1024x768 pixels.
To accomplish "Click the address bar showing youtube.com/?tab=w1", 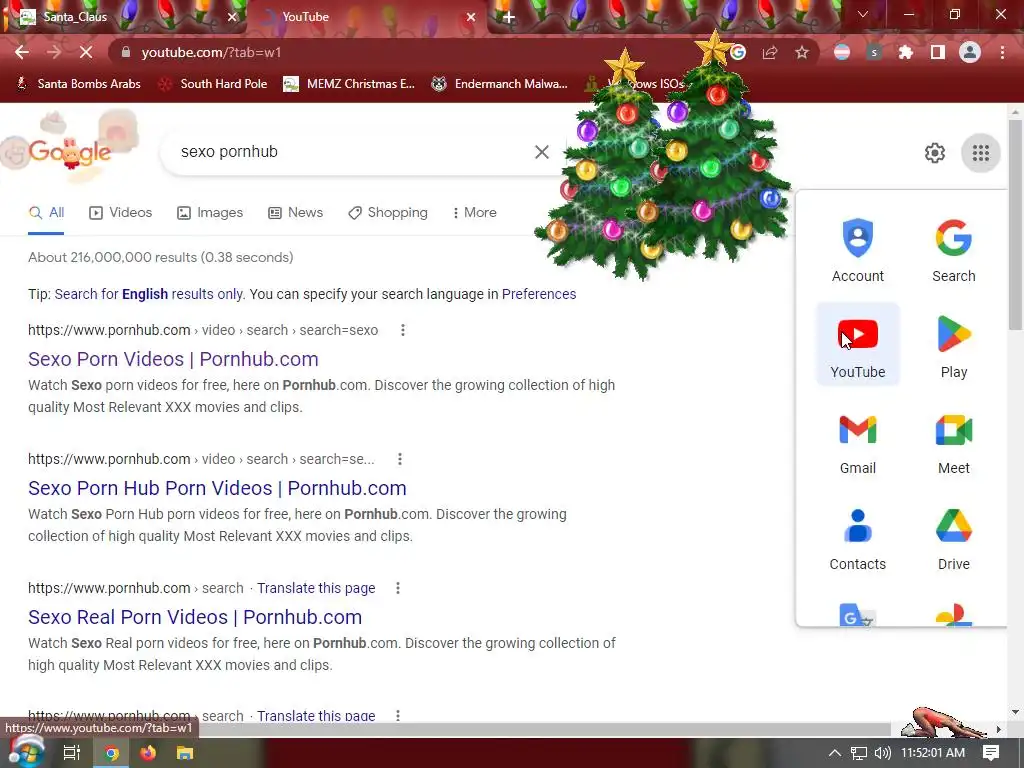I will [x=418, y=52].
